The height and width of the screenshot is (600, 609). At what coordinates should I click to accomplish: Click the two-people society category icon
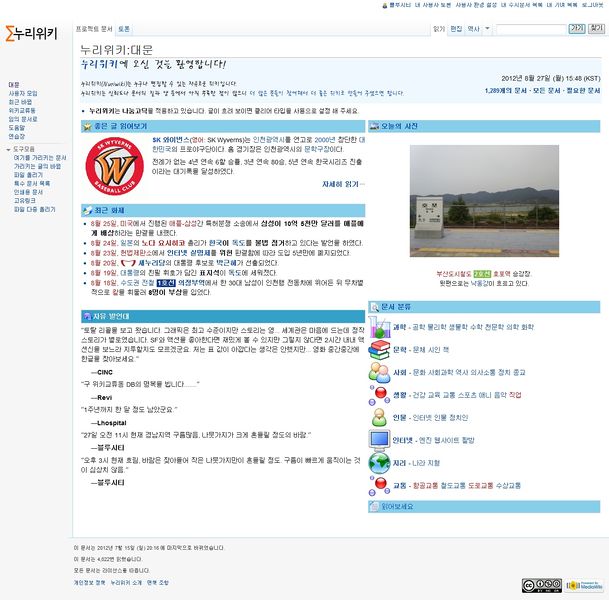(379, 372)
